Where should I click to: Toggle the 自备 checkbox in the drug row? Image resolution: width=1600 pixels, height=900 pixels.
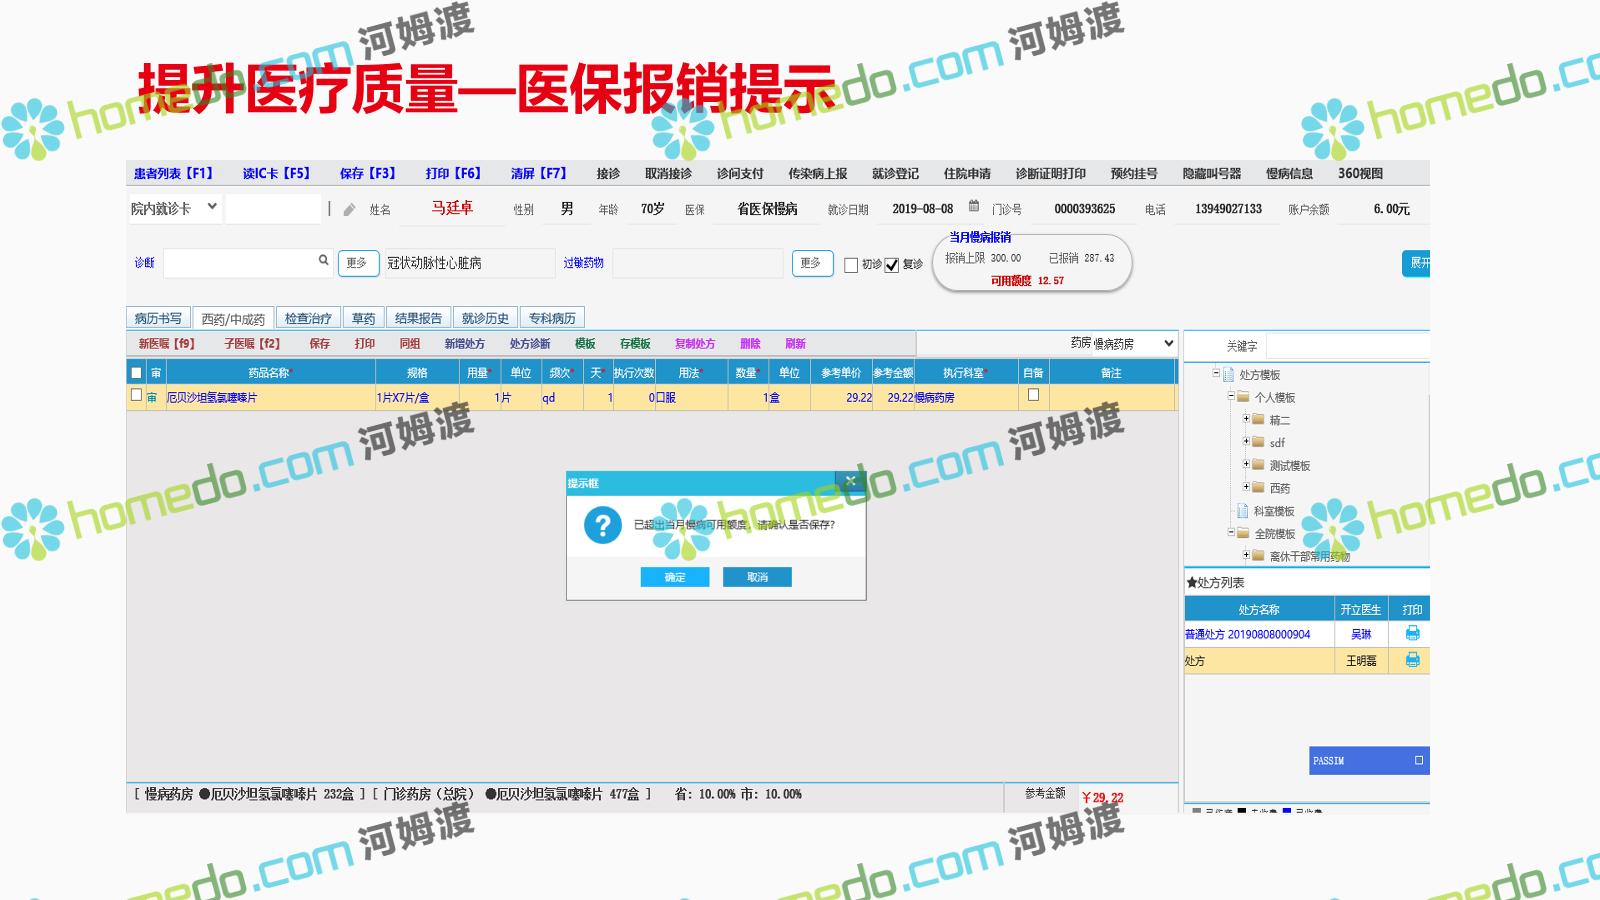click(x=1033, y=395)
